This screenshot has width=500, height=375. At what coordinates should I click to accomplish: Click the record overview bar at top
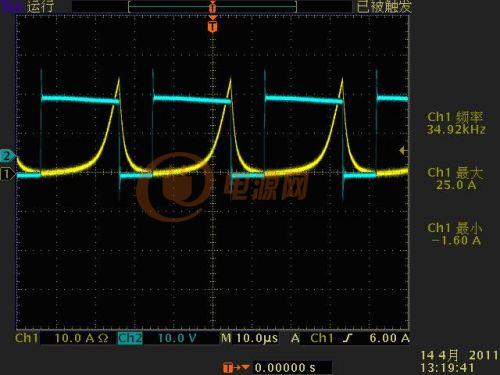212,7
